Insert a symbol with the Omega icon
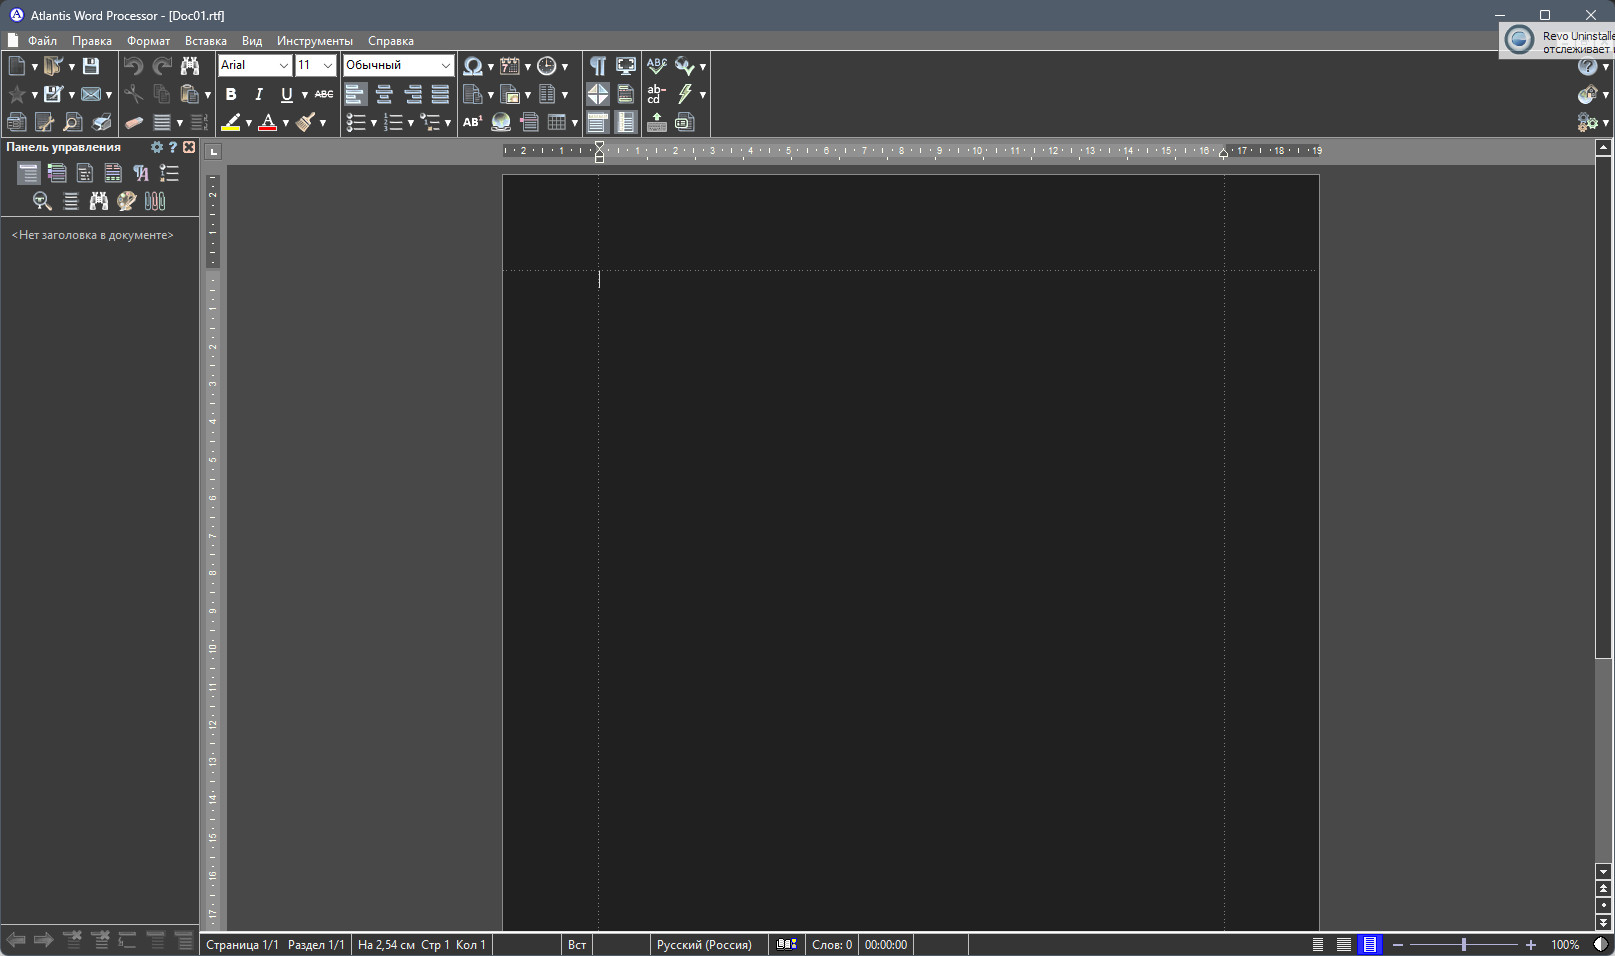Image resolution: width=1615 pixels, height=956 pixels. (472, 66)
